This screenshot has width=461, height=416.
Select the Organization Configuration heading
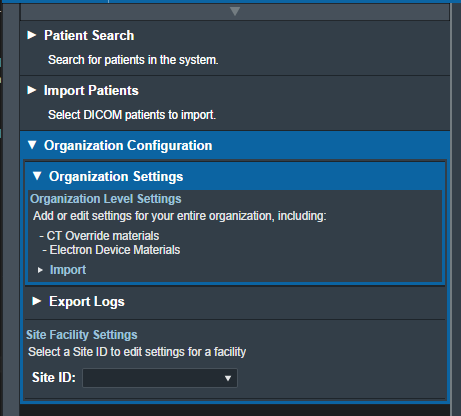[128, 146]
